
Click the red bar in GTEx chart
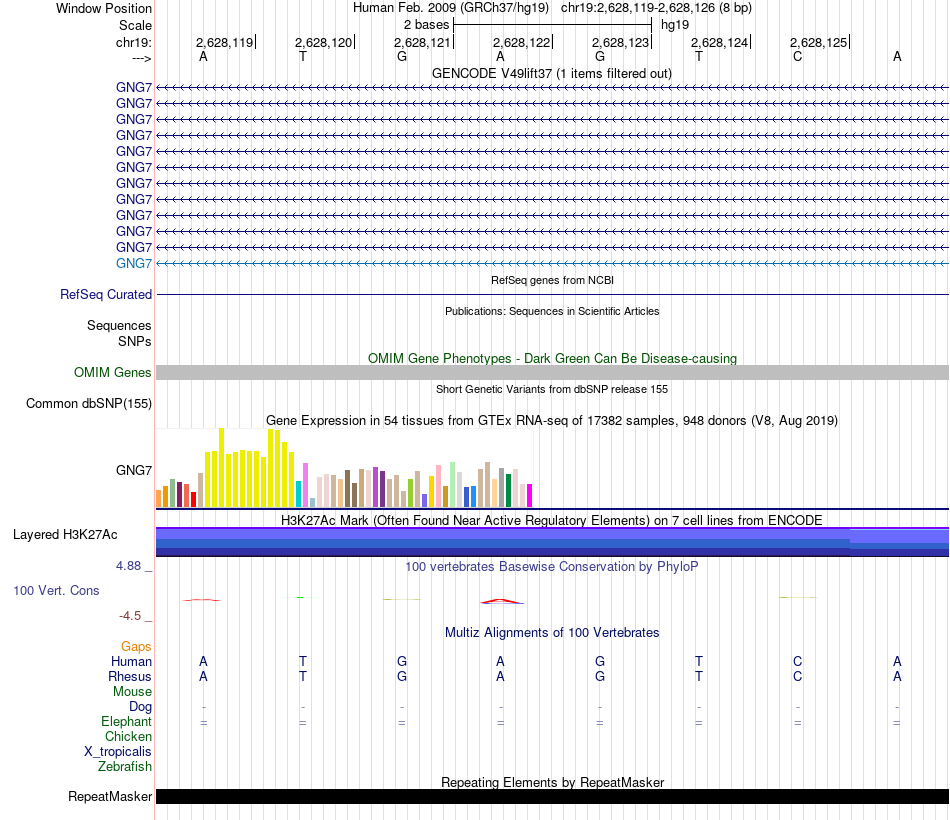point(193,499)
